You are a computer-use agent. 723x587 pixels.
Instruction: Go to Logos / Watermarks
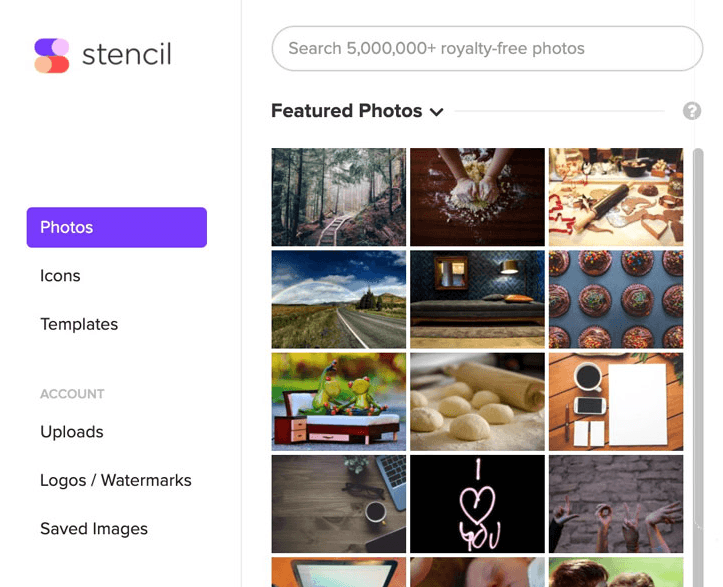click(x=116, y=480)
